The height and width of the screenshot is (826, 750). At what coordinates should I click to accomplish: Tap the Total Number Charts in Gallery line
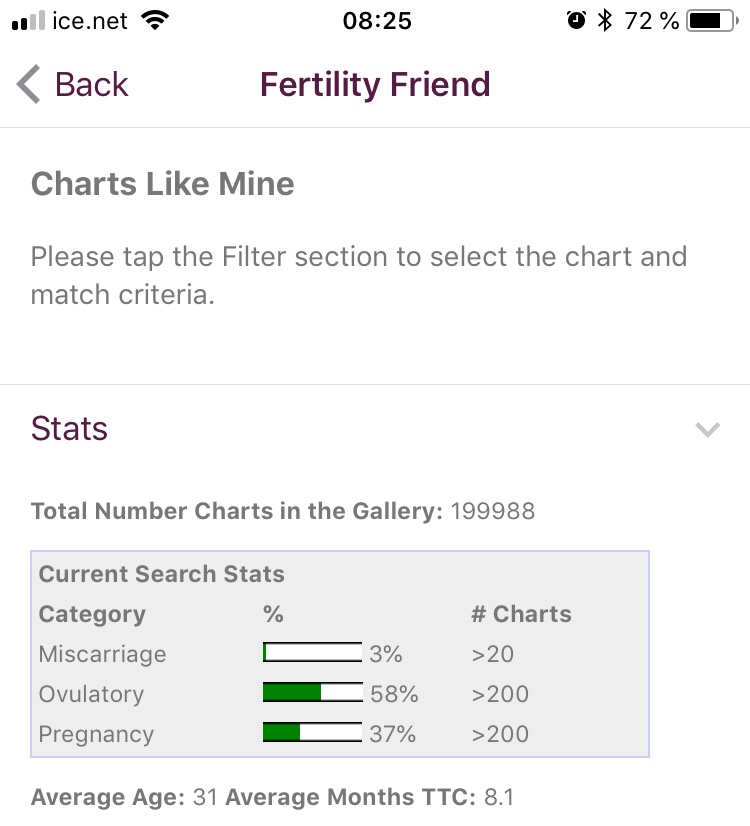283,512
